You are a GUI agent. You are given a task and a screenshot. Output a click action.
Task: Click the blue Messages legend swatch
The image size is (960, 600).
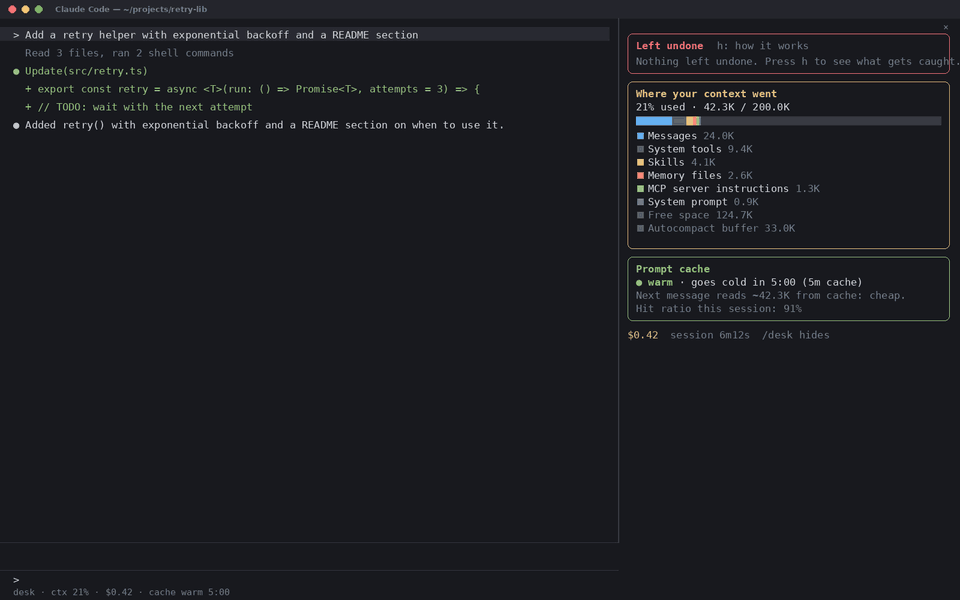click(640, 136)
